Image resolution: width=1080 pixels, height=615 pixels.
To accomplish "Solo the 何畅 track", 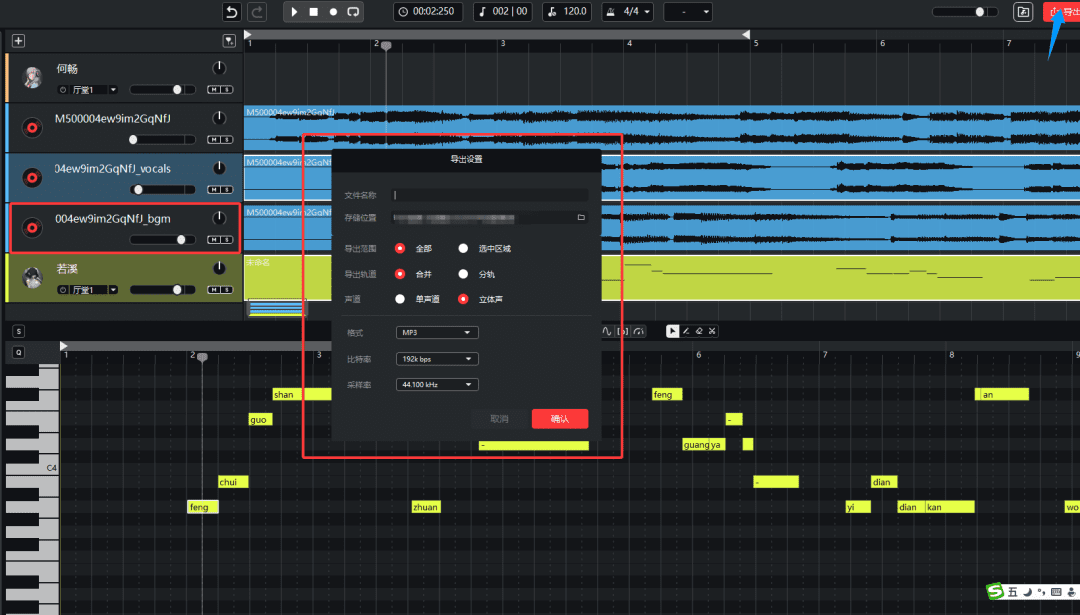I will tap(227, 90).
